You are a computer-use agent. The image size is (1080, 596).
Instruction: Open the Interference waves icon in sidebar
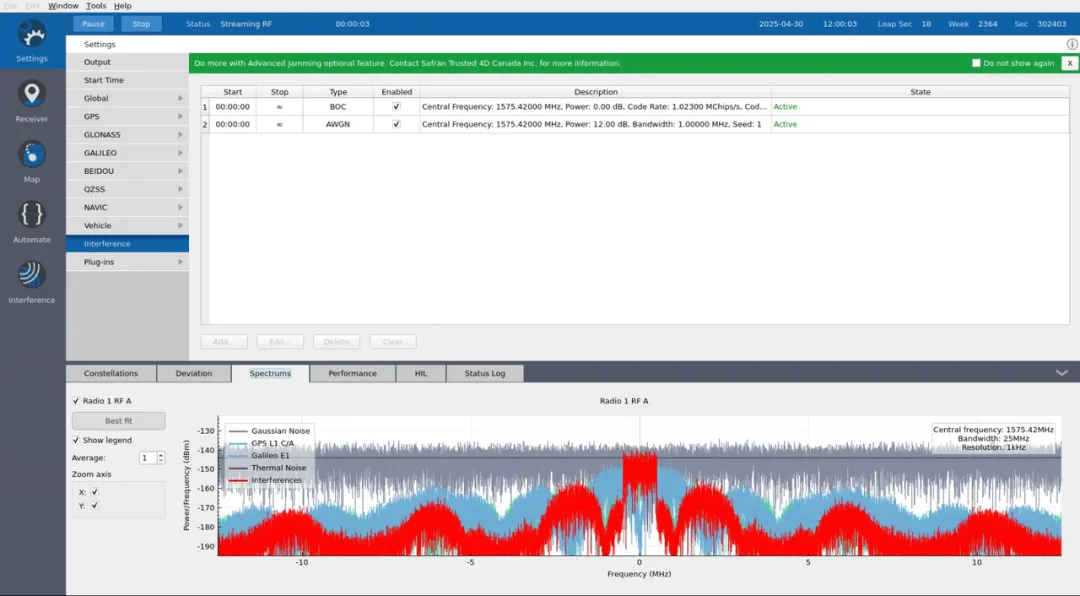click(32, 275)
